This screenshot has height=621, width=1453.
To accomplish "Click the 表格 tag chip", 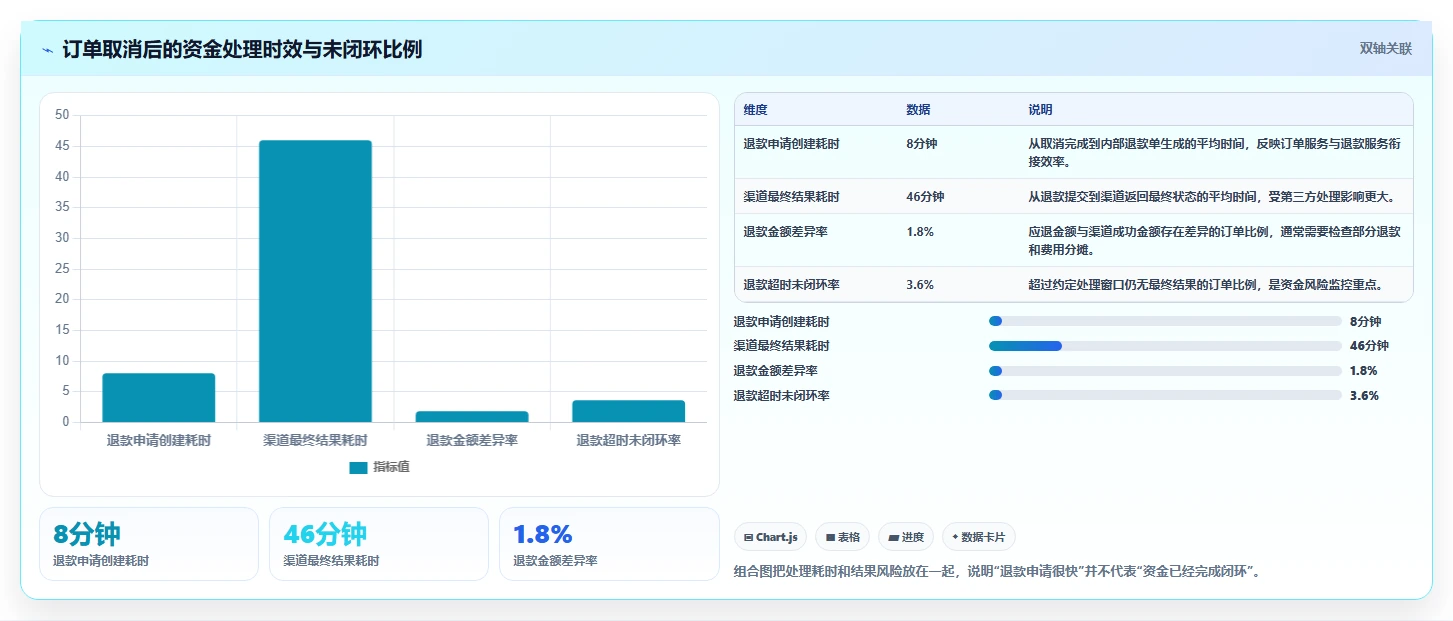I will [x=842, y=537].
